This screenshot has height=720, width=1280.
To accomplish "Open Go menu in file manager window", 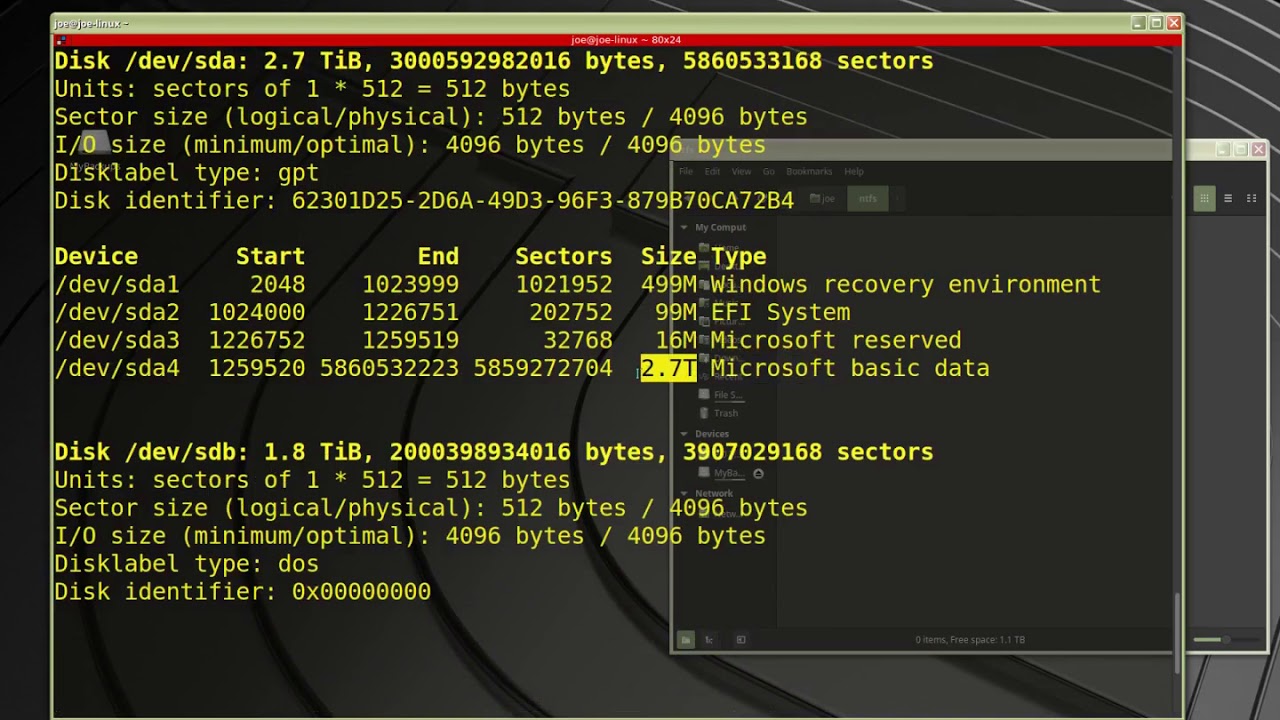I will 768,171.
